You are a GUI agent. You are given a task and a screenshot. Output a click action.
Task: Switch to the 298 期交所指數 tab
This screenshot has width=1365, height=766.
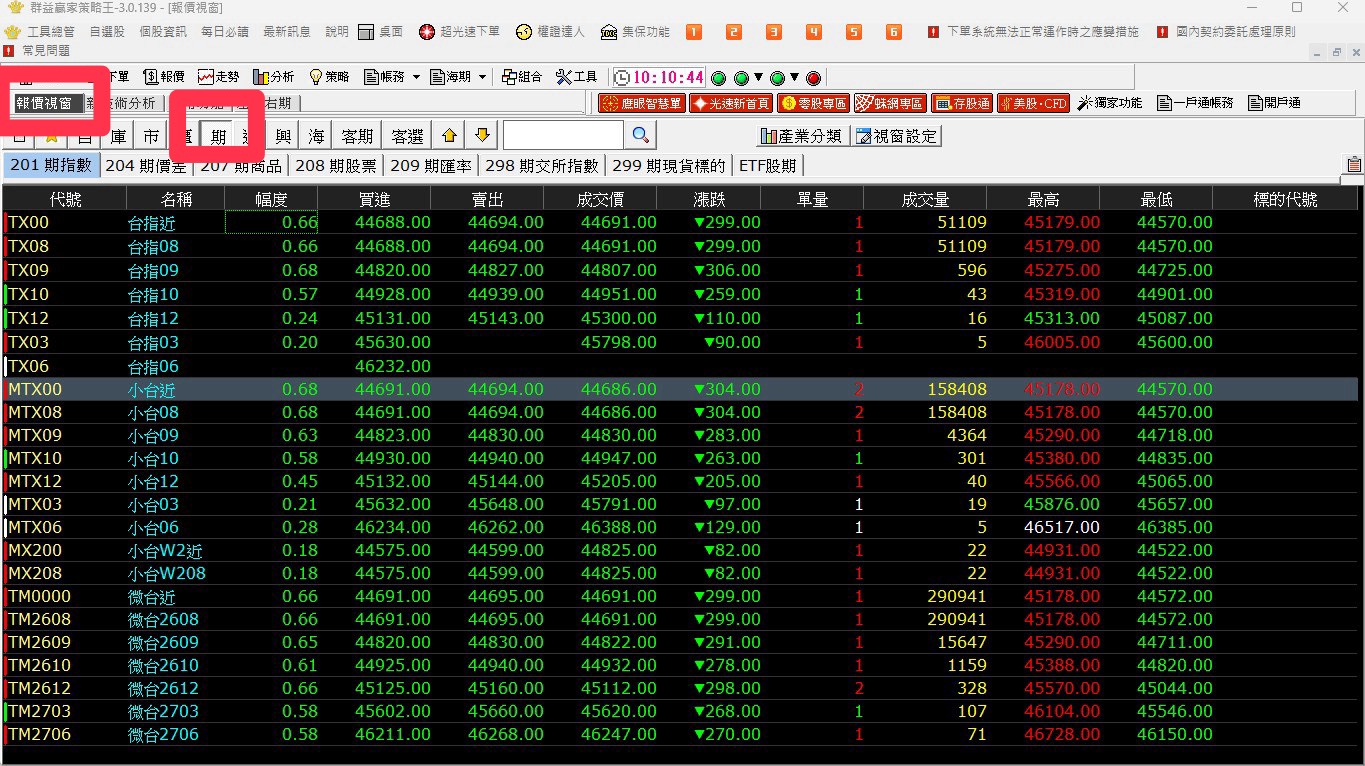tap(541, 166)
